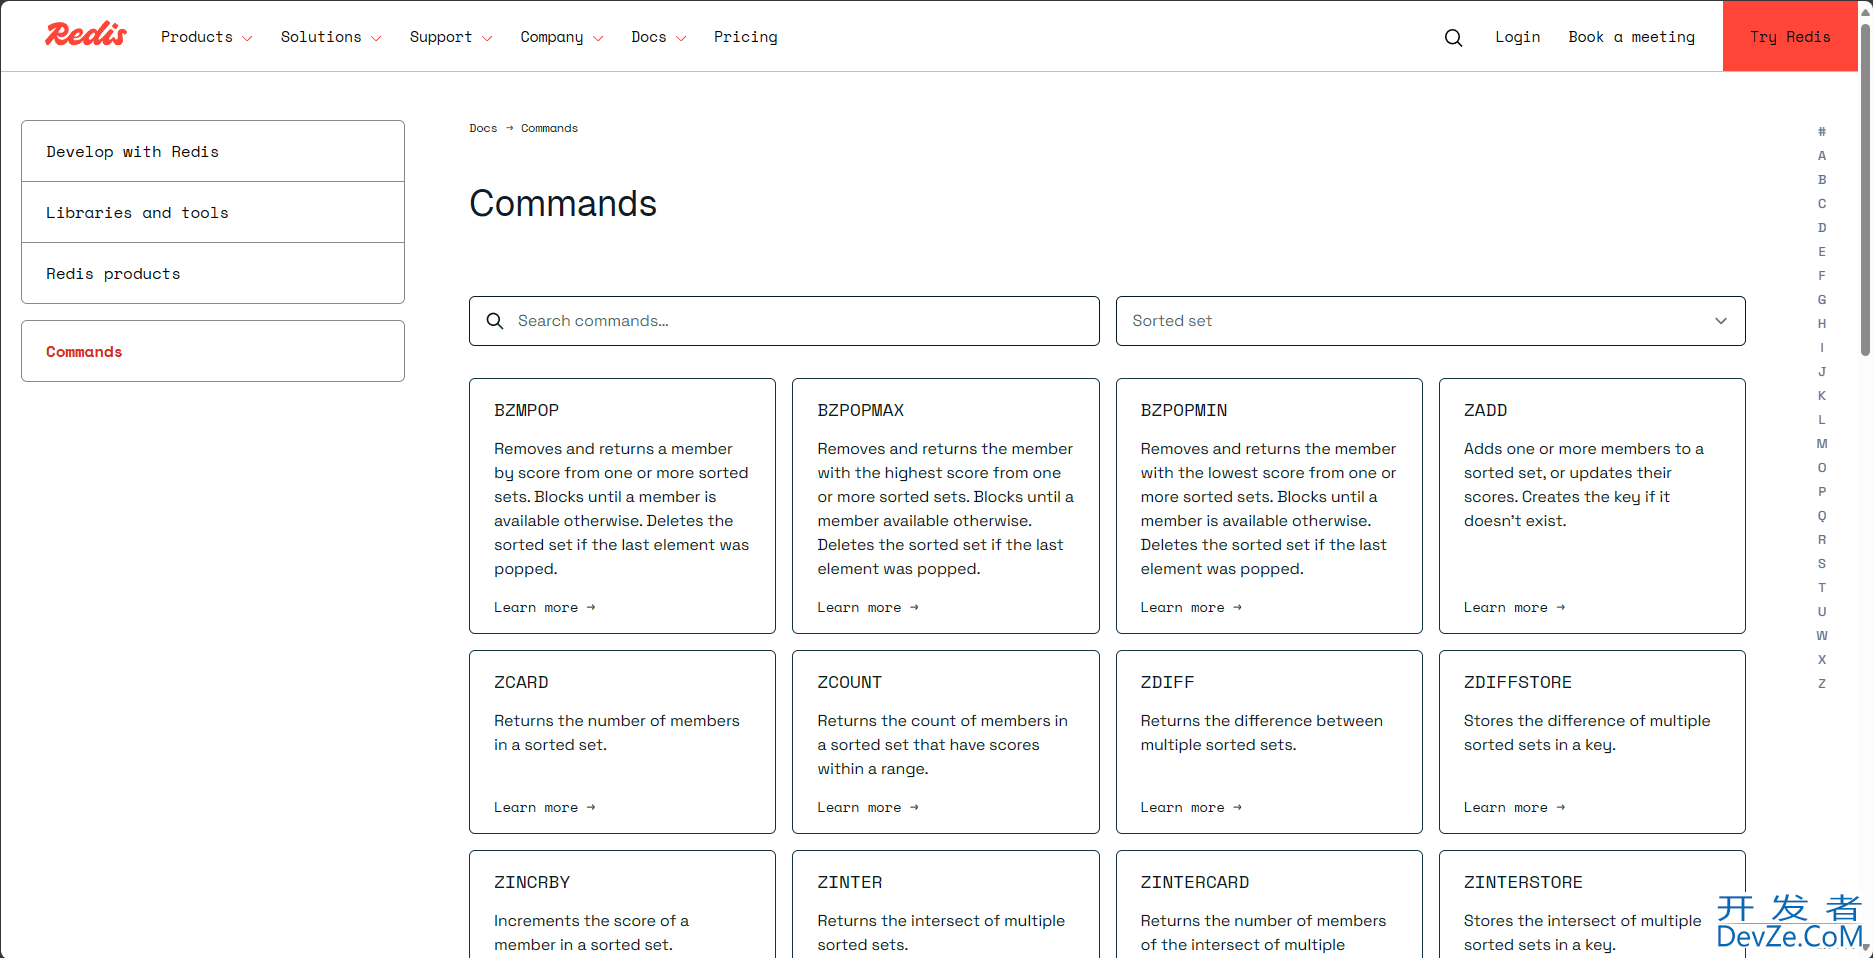Jump to letter B in alphabet index
This screenshot has height=958, width=1873.
pos(1822,180)
